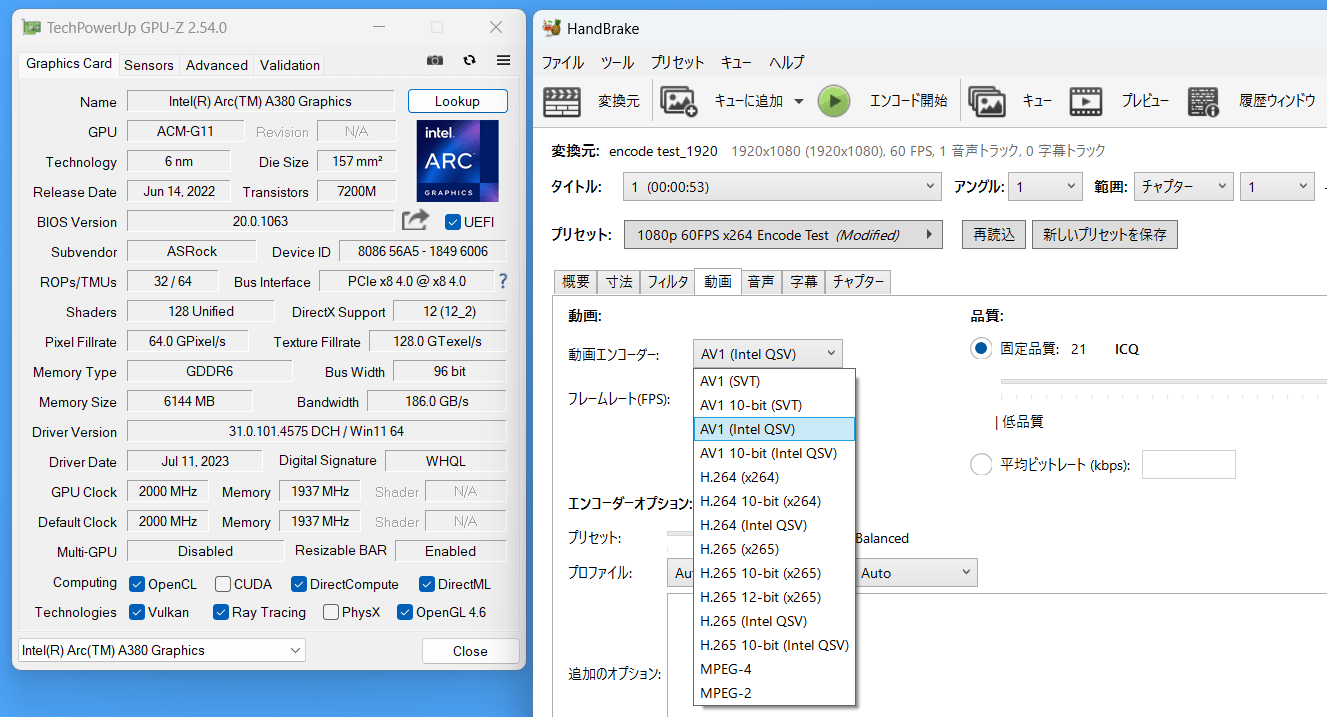
Task: Click 新しいプリセットを保存 button
Action: (1105, 235)
